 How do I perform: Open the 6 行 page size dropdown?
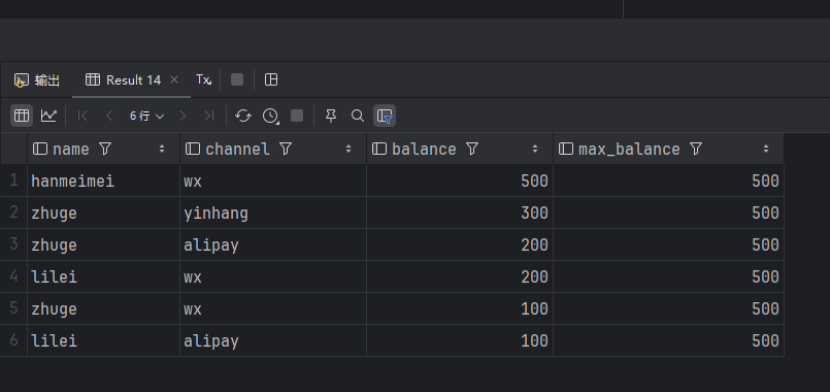click(147, 116)
